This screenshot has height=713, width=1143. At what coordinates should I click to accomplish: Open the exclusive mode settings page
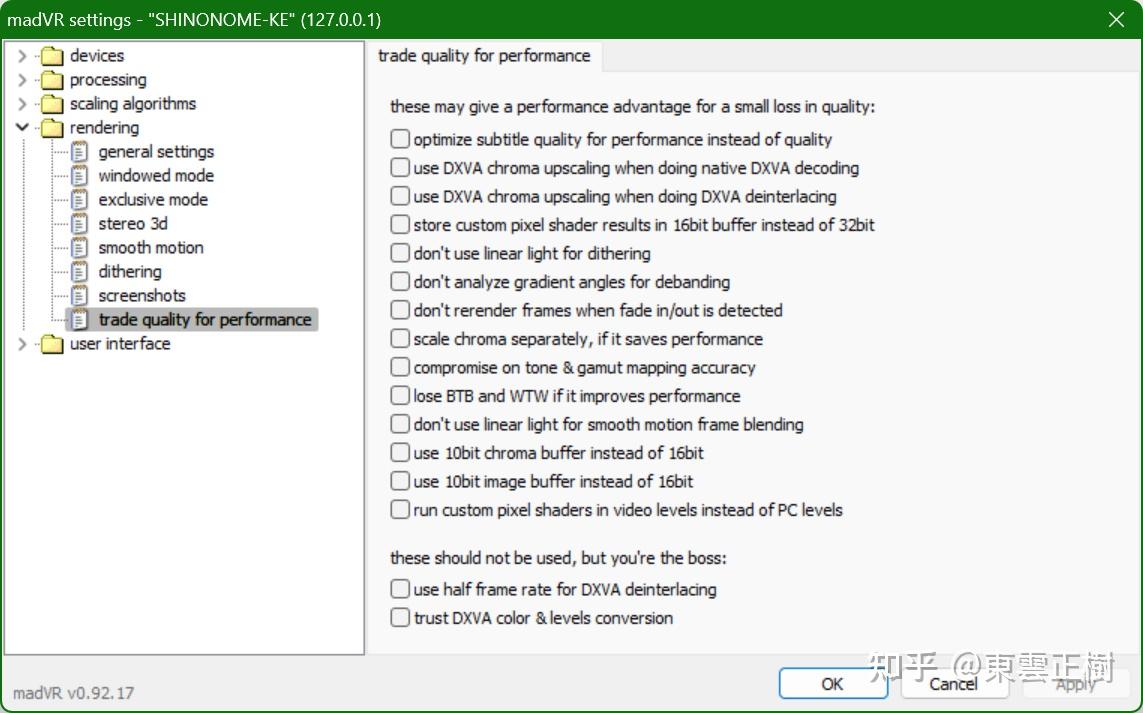coord(153,200)
